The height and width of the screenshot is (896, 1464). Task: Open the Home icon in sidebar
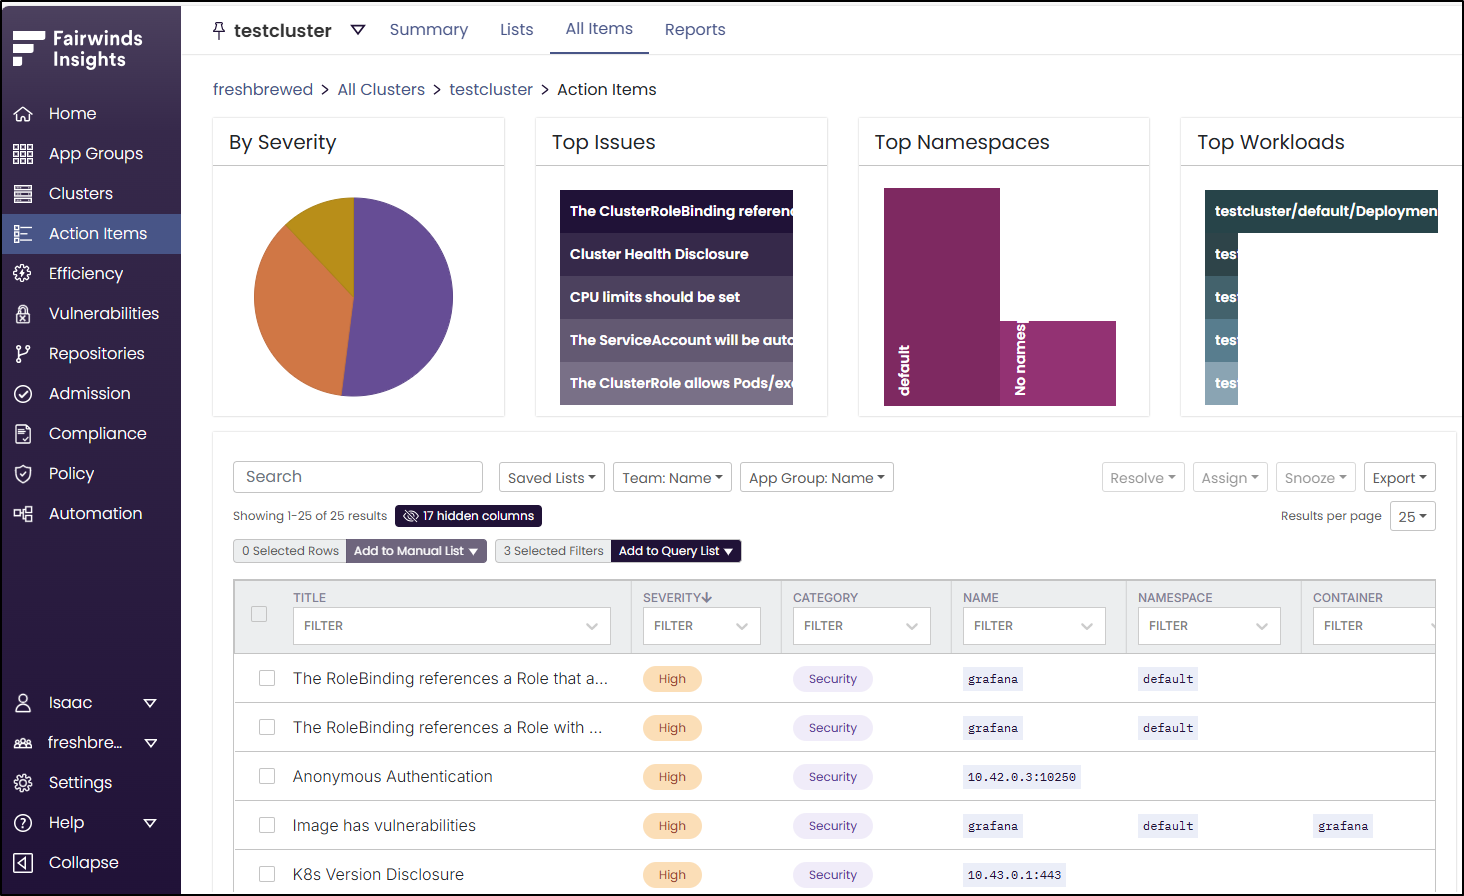(23, 114)
